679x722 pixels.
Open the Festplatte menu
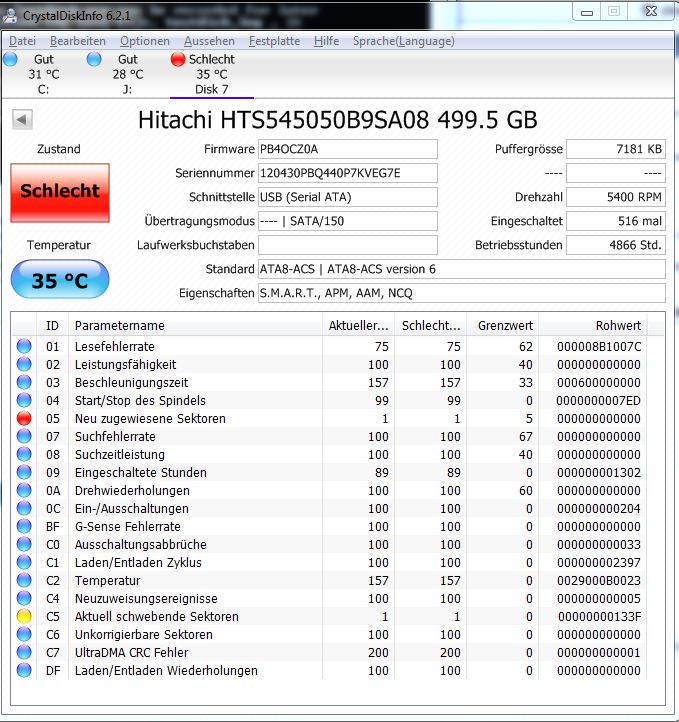point(274,41)
